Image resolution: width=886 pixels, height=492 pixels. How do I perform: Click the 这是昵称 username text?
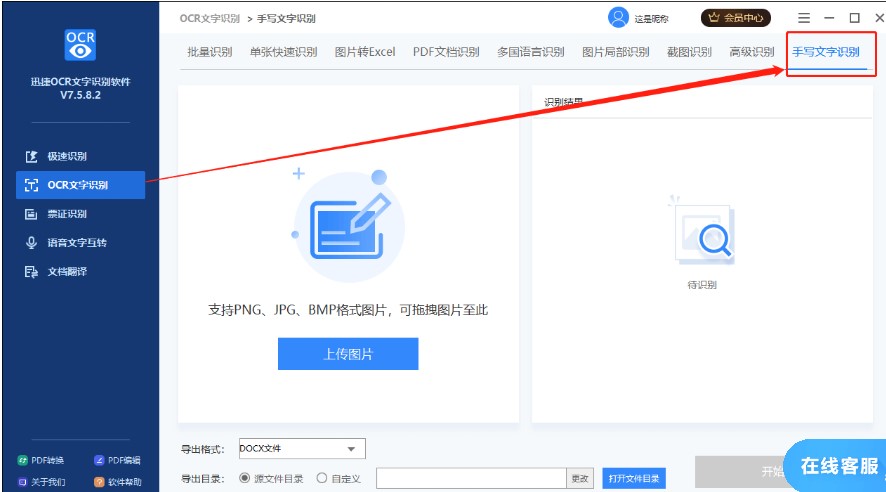coord(651,19)
